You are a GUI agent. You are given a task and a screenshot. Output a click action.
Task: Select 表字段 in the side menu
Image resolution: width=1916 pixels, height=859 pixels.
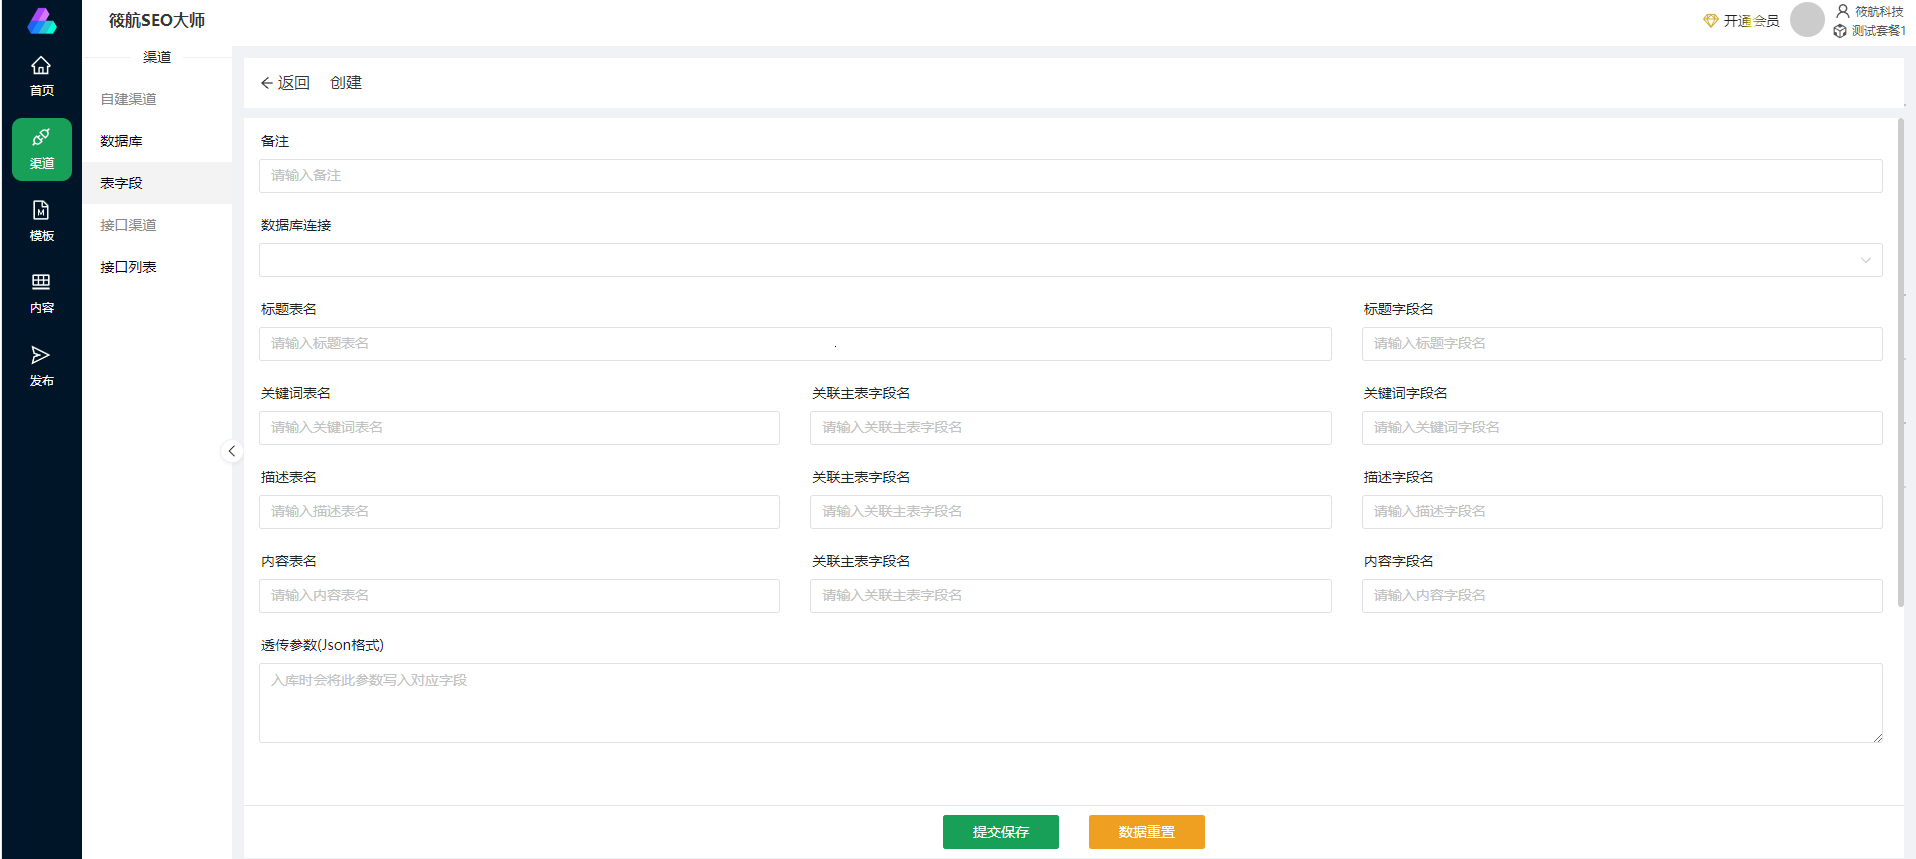157,183
